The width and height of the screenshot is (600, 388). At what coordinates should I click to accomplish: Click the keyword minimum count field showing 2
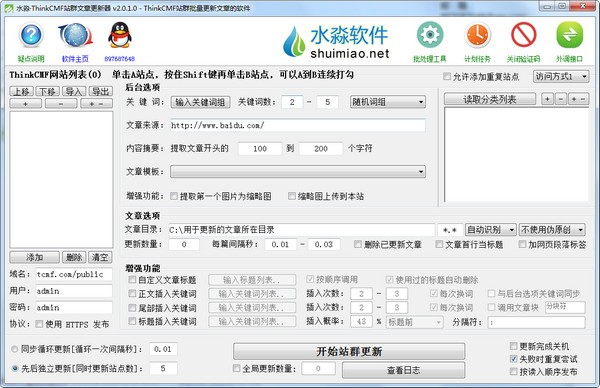292,102
